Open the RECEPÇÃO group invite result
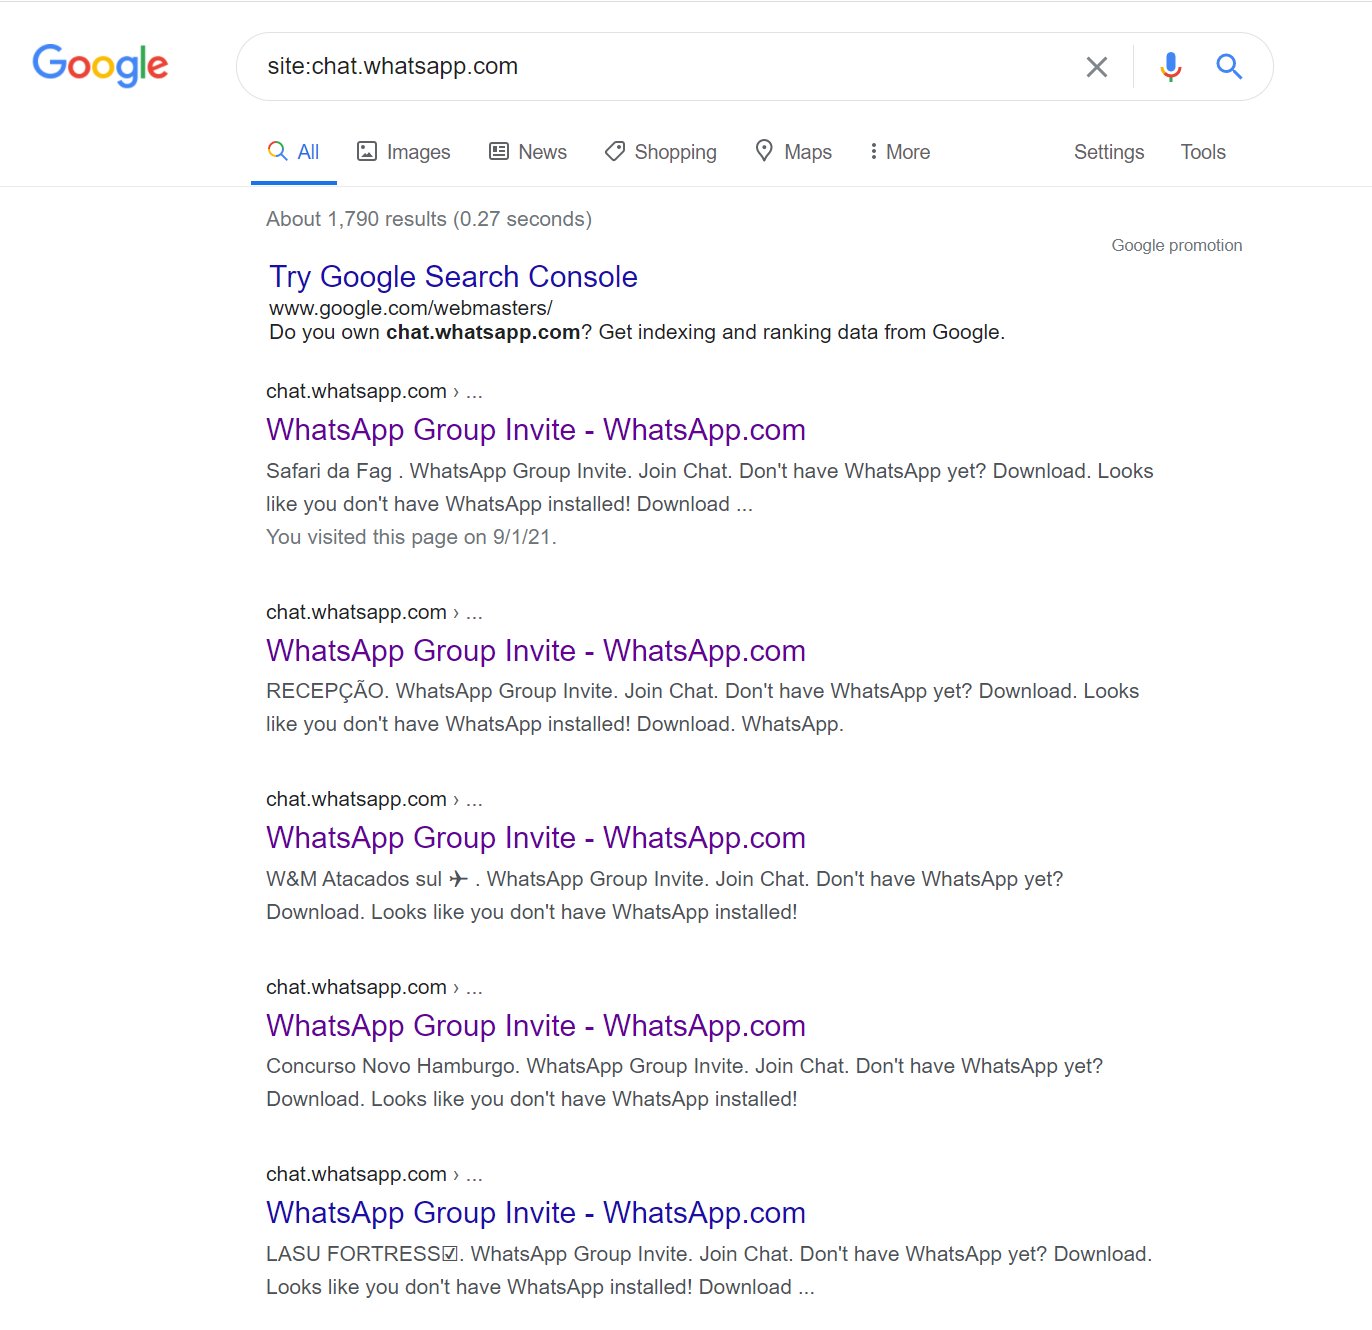1372x1330 pixels. pos(535,651)
